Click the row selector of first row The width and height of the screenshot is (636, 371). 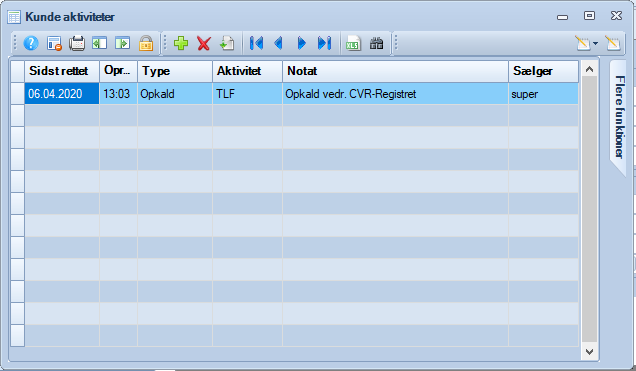pos(17,94)
